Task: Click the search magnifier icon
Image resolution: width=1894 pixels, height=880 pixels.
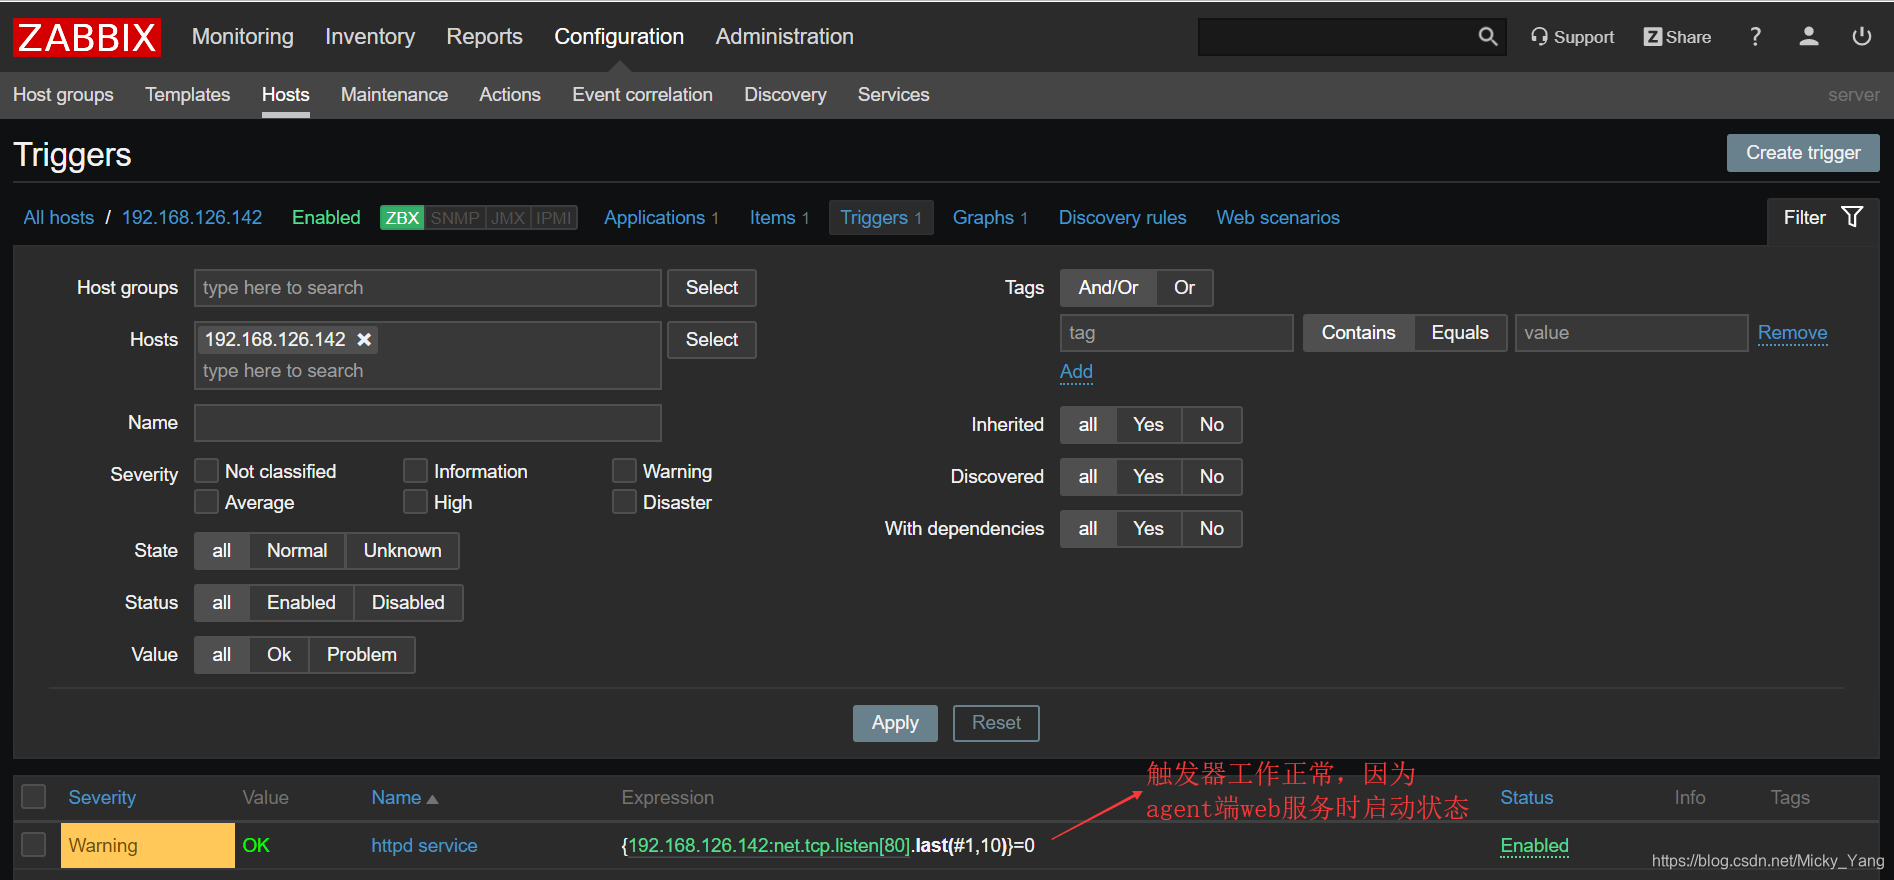Action: 1488,37
